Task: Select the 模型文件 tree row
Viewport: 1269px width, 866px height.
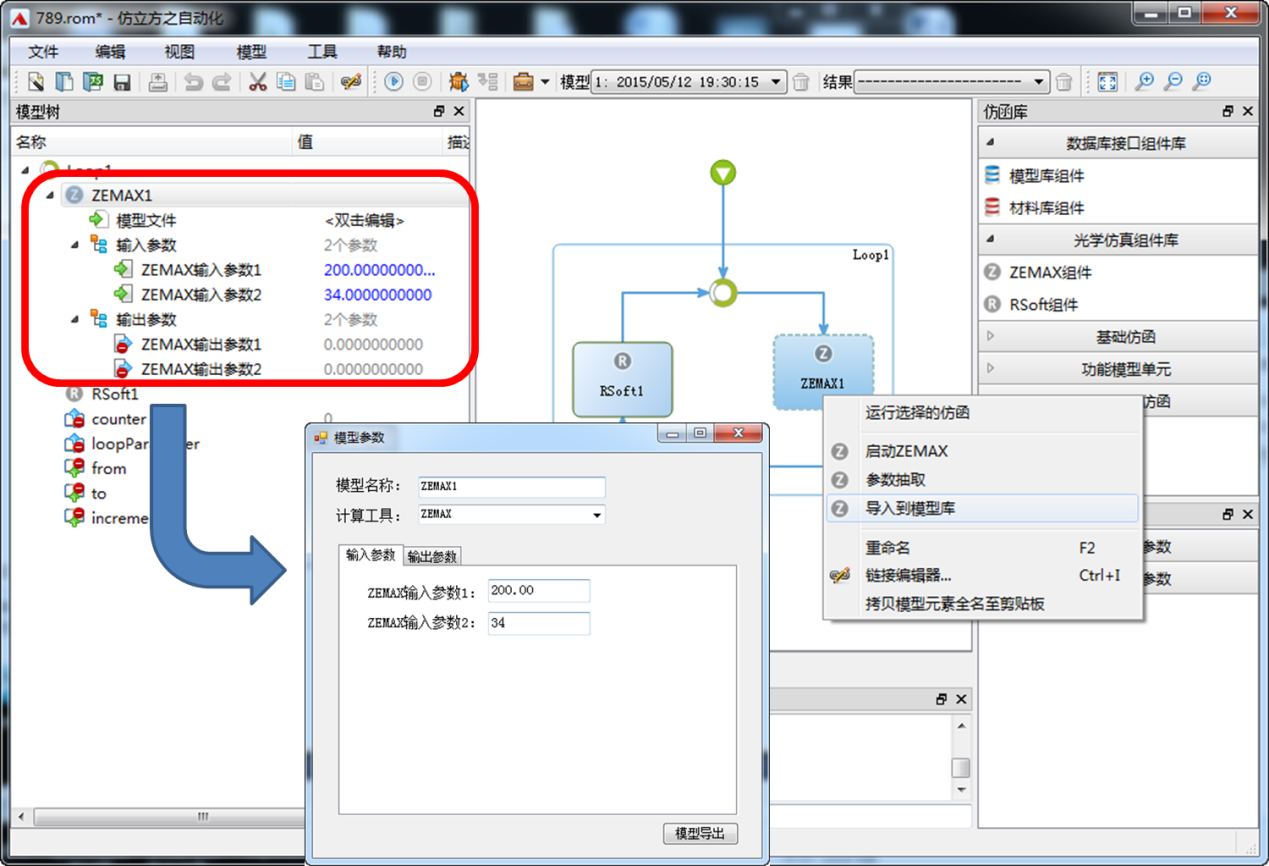Action: coord(146,220)
